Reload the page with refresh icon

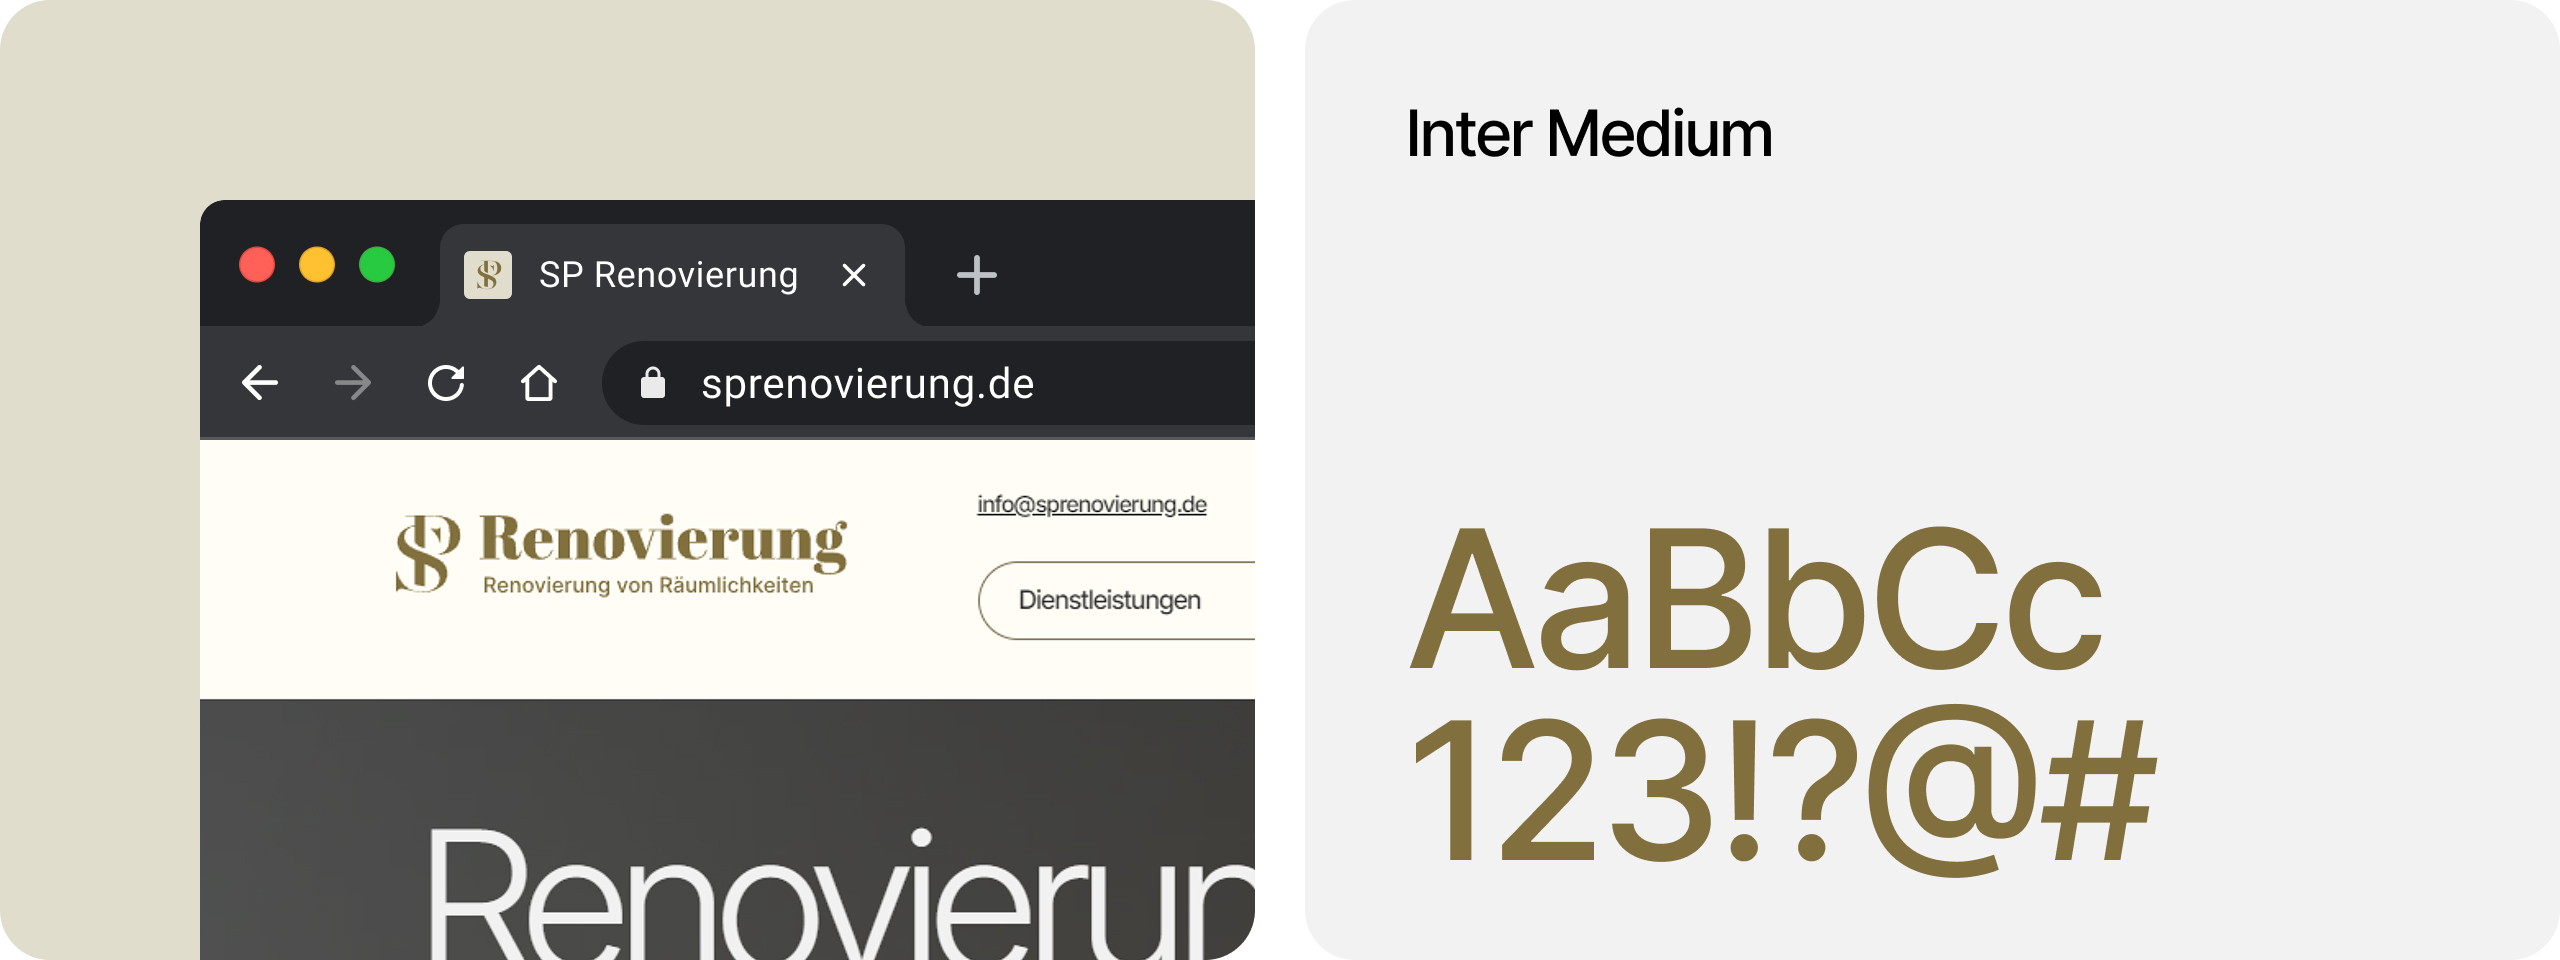(446, 383)
